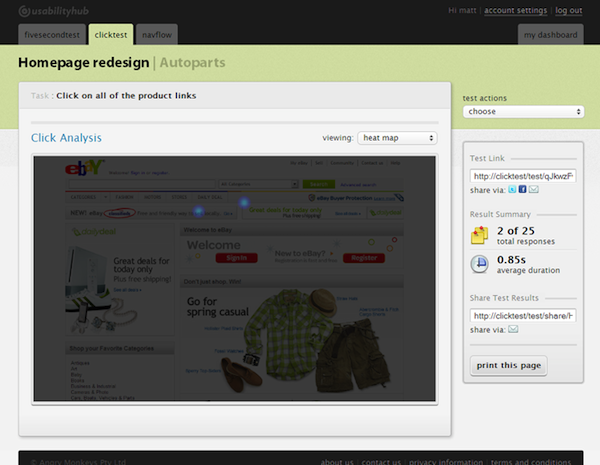Click the sticky notes total responses icon
The height and width of the screenshot is (465, 600).
(479, 235)
